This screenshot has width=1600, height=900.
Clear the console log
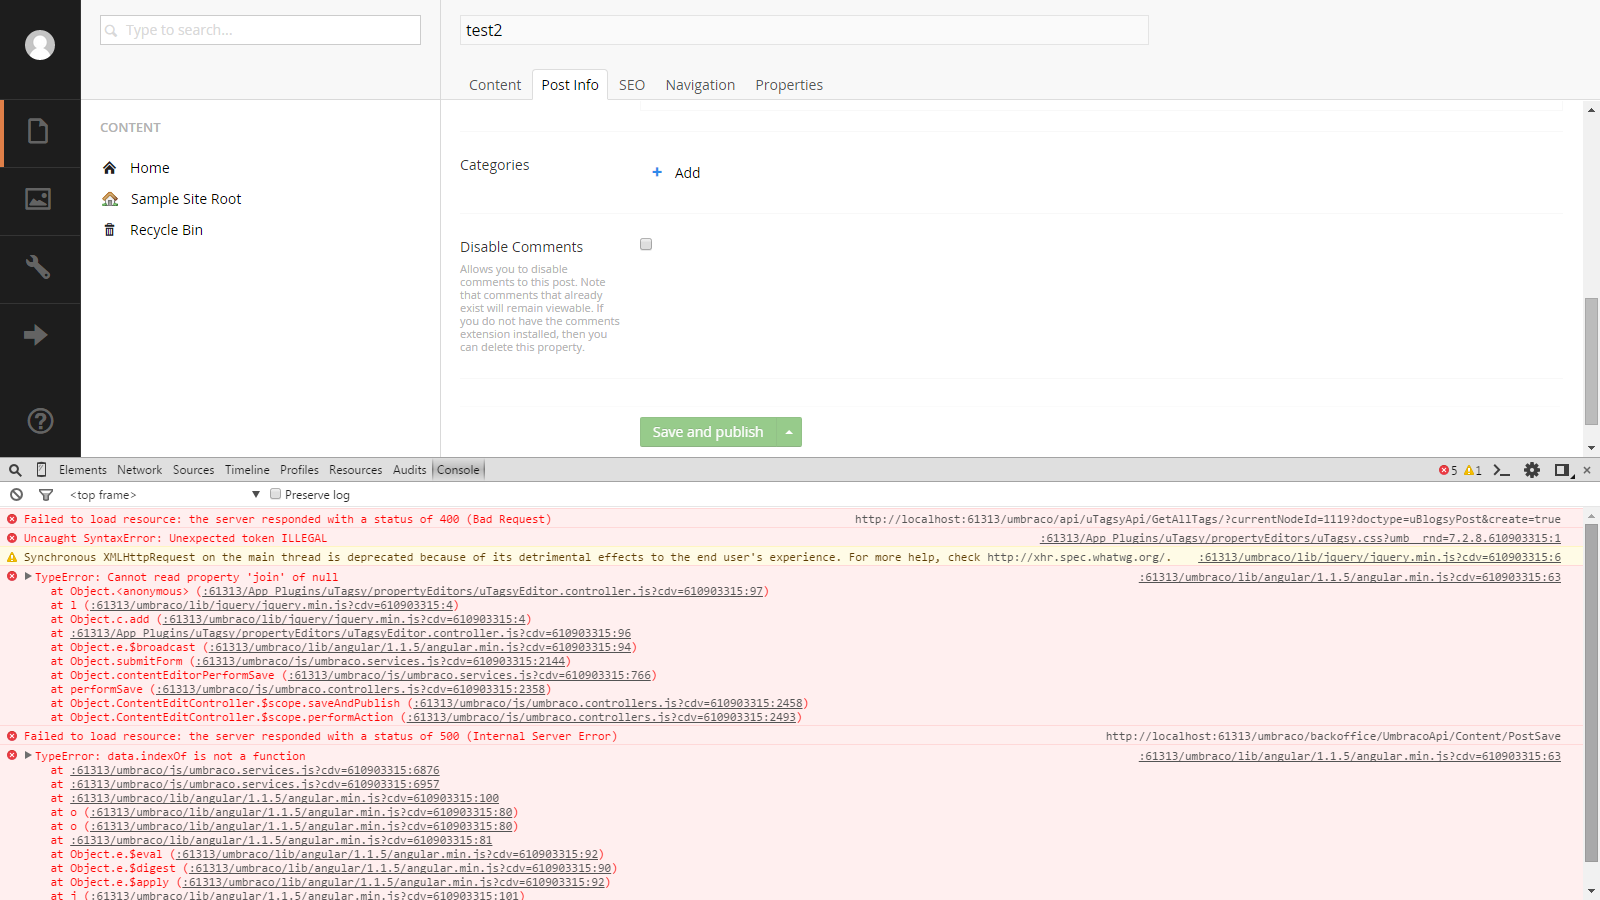(16, 495)
